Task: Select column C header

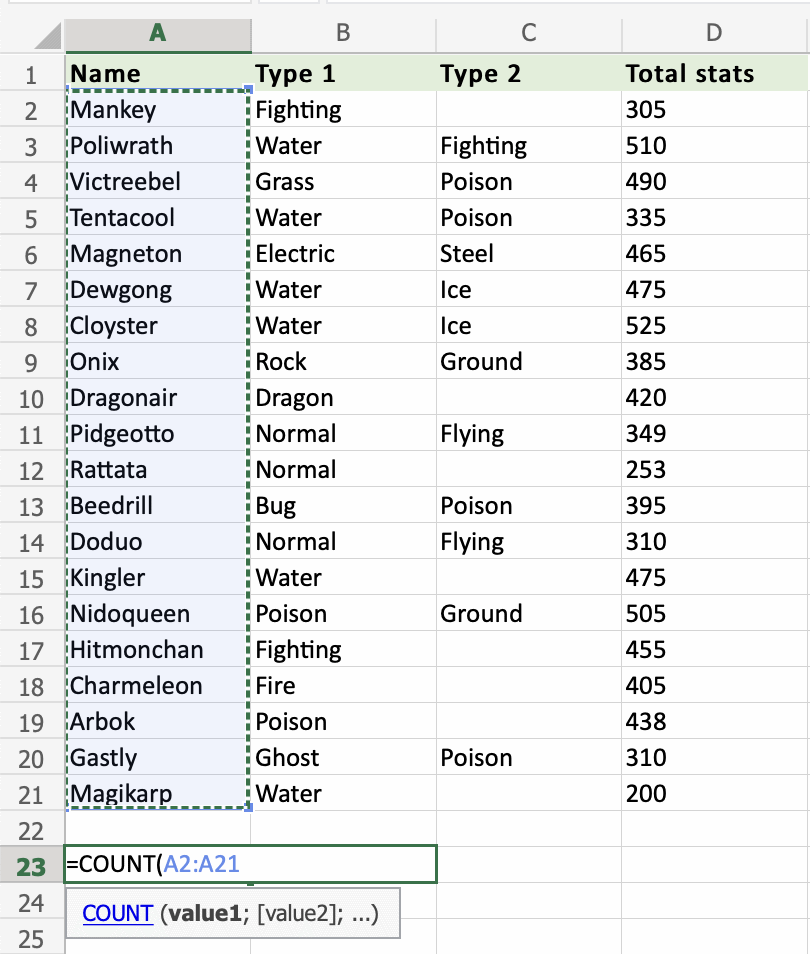Action: (528, 33)
